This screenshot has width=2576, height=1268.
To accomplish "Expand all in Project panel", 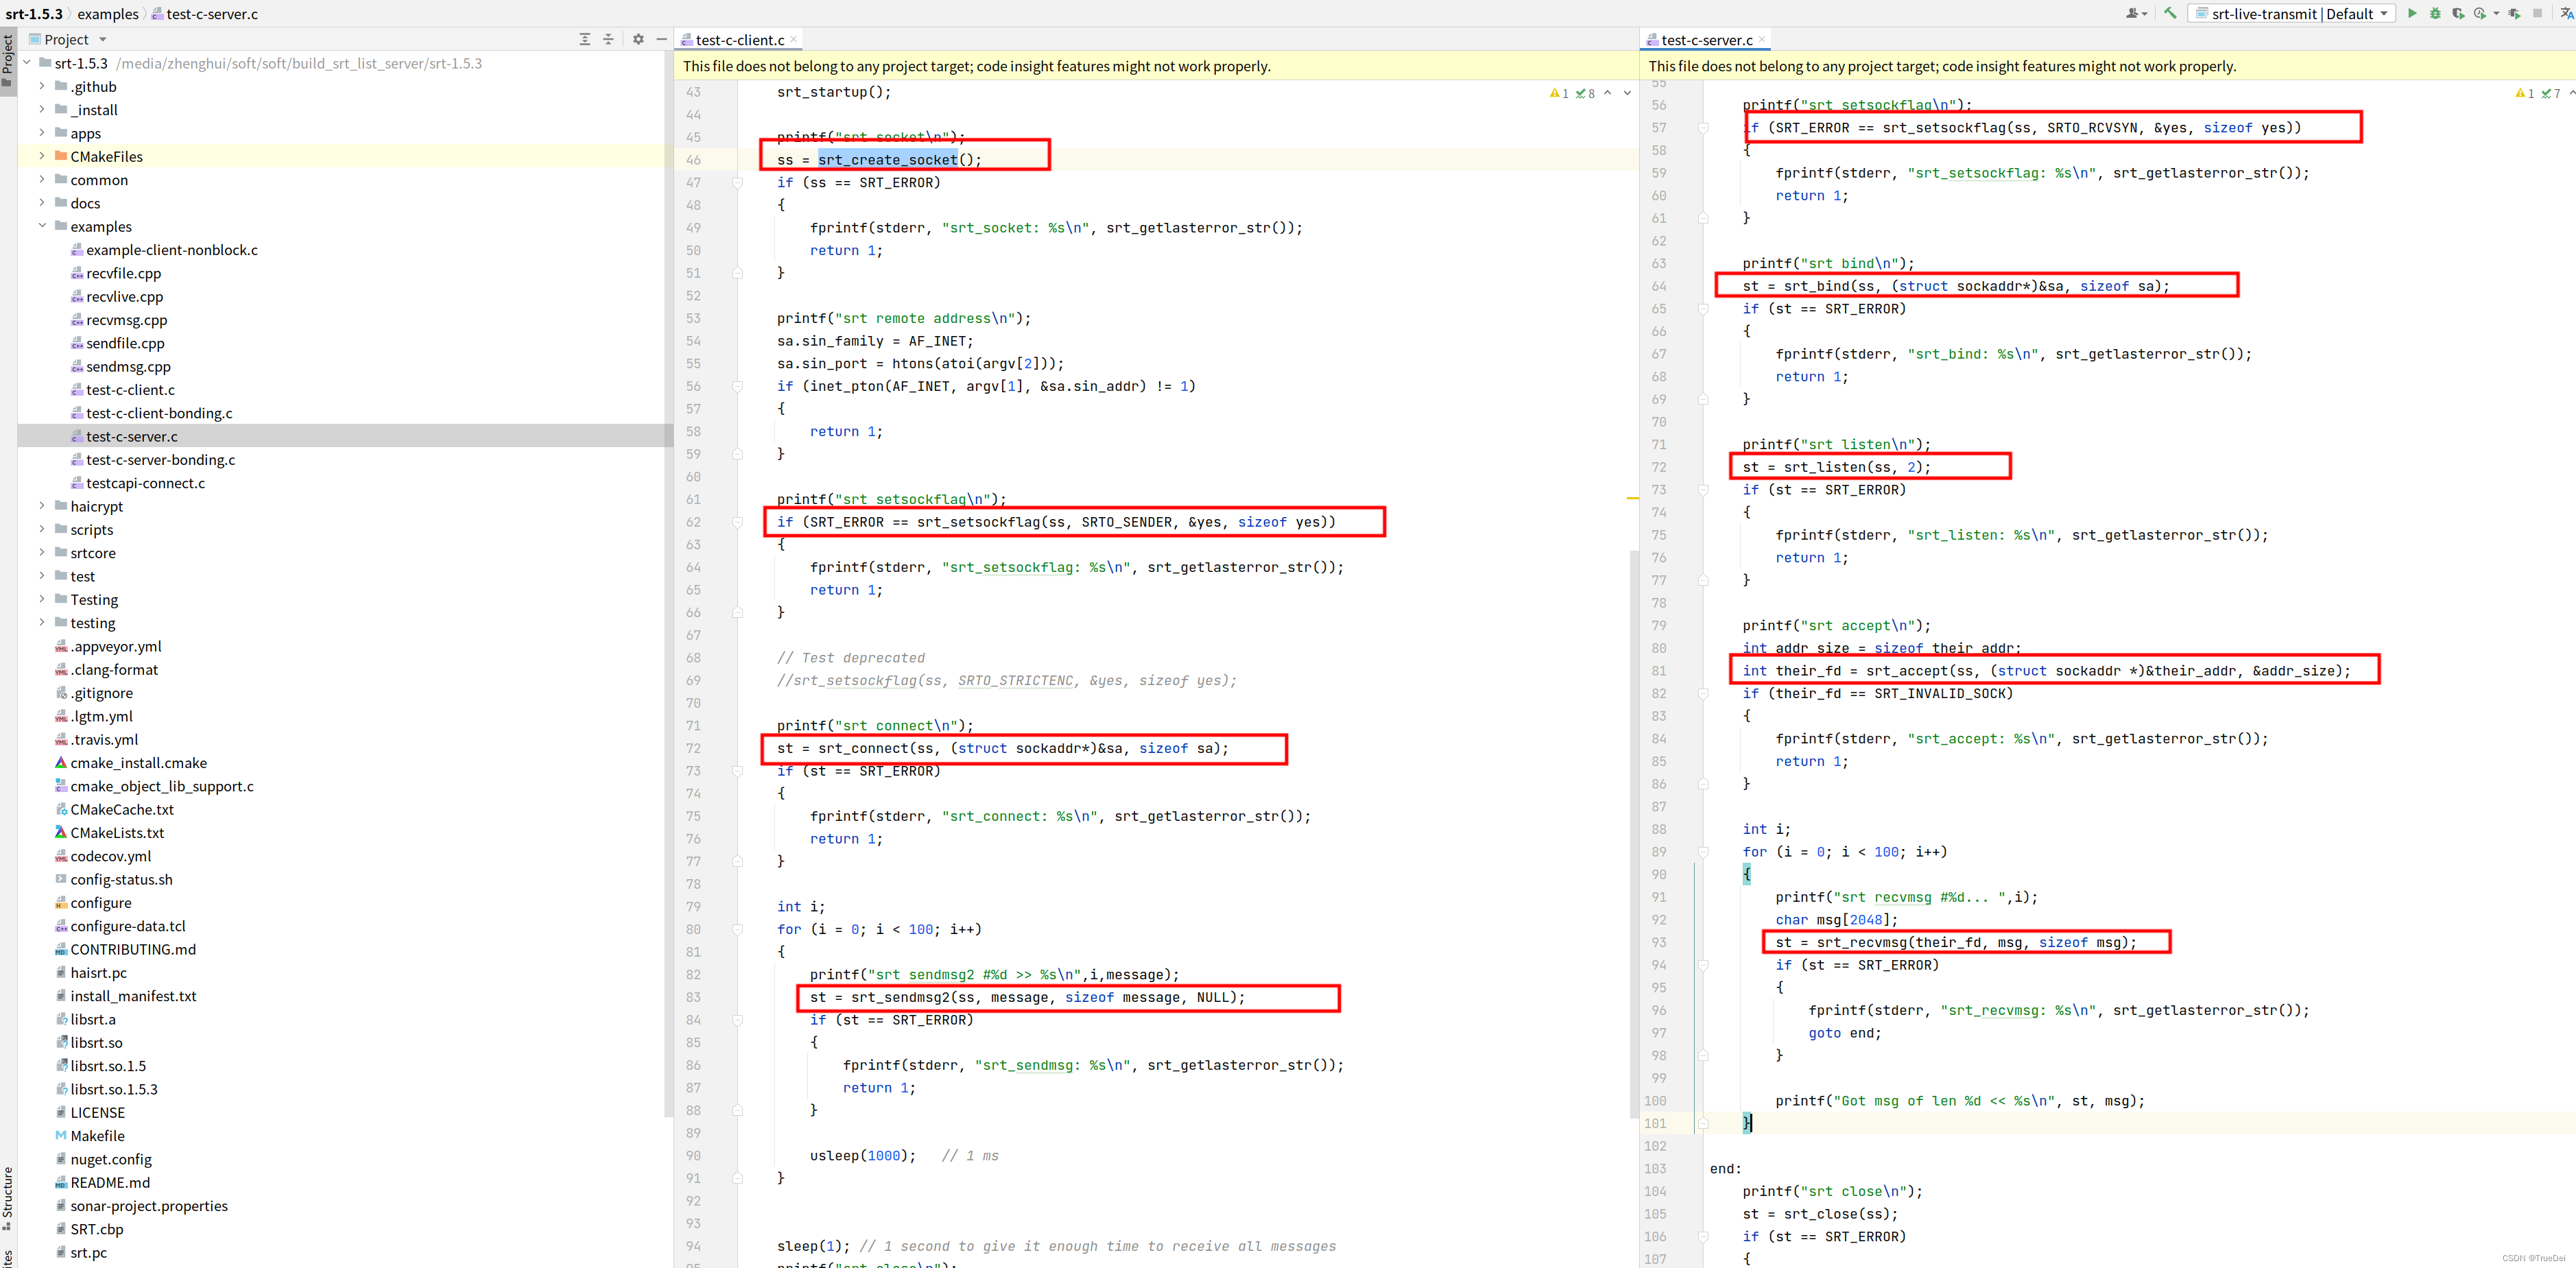I will click(585, 39).
